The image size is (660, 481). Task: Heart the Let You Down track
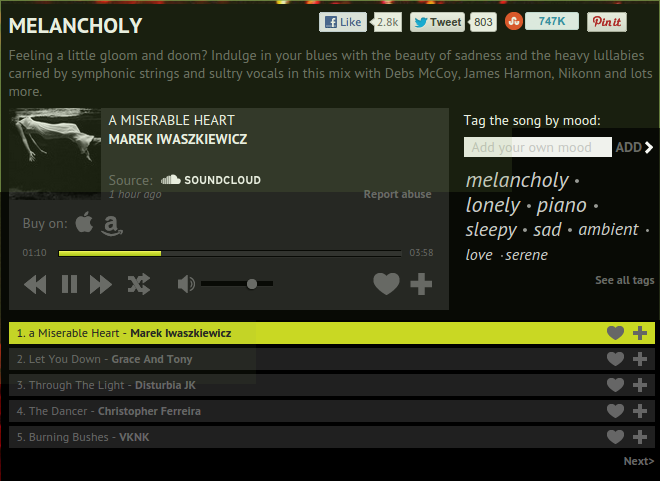615,359
